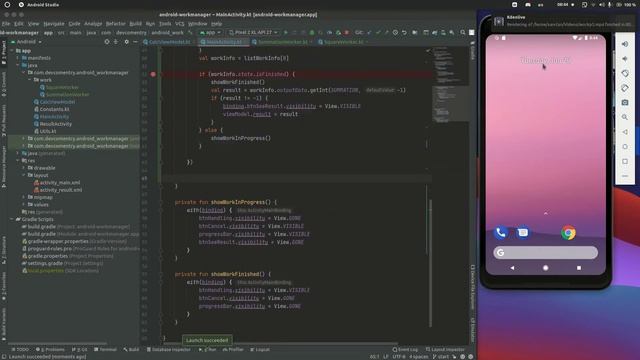The image size is (640, 360).
Task: Open the Profiler tool window
Action: [x=233, y=349]
